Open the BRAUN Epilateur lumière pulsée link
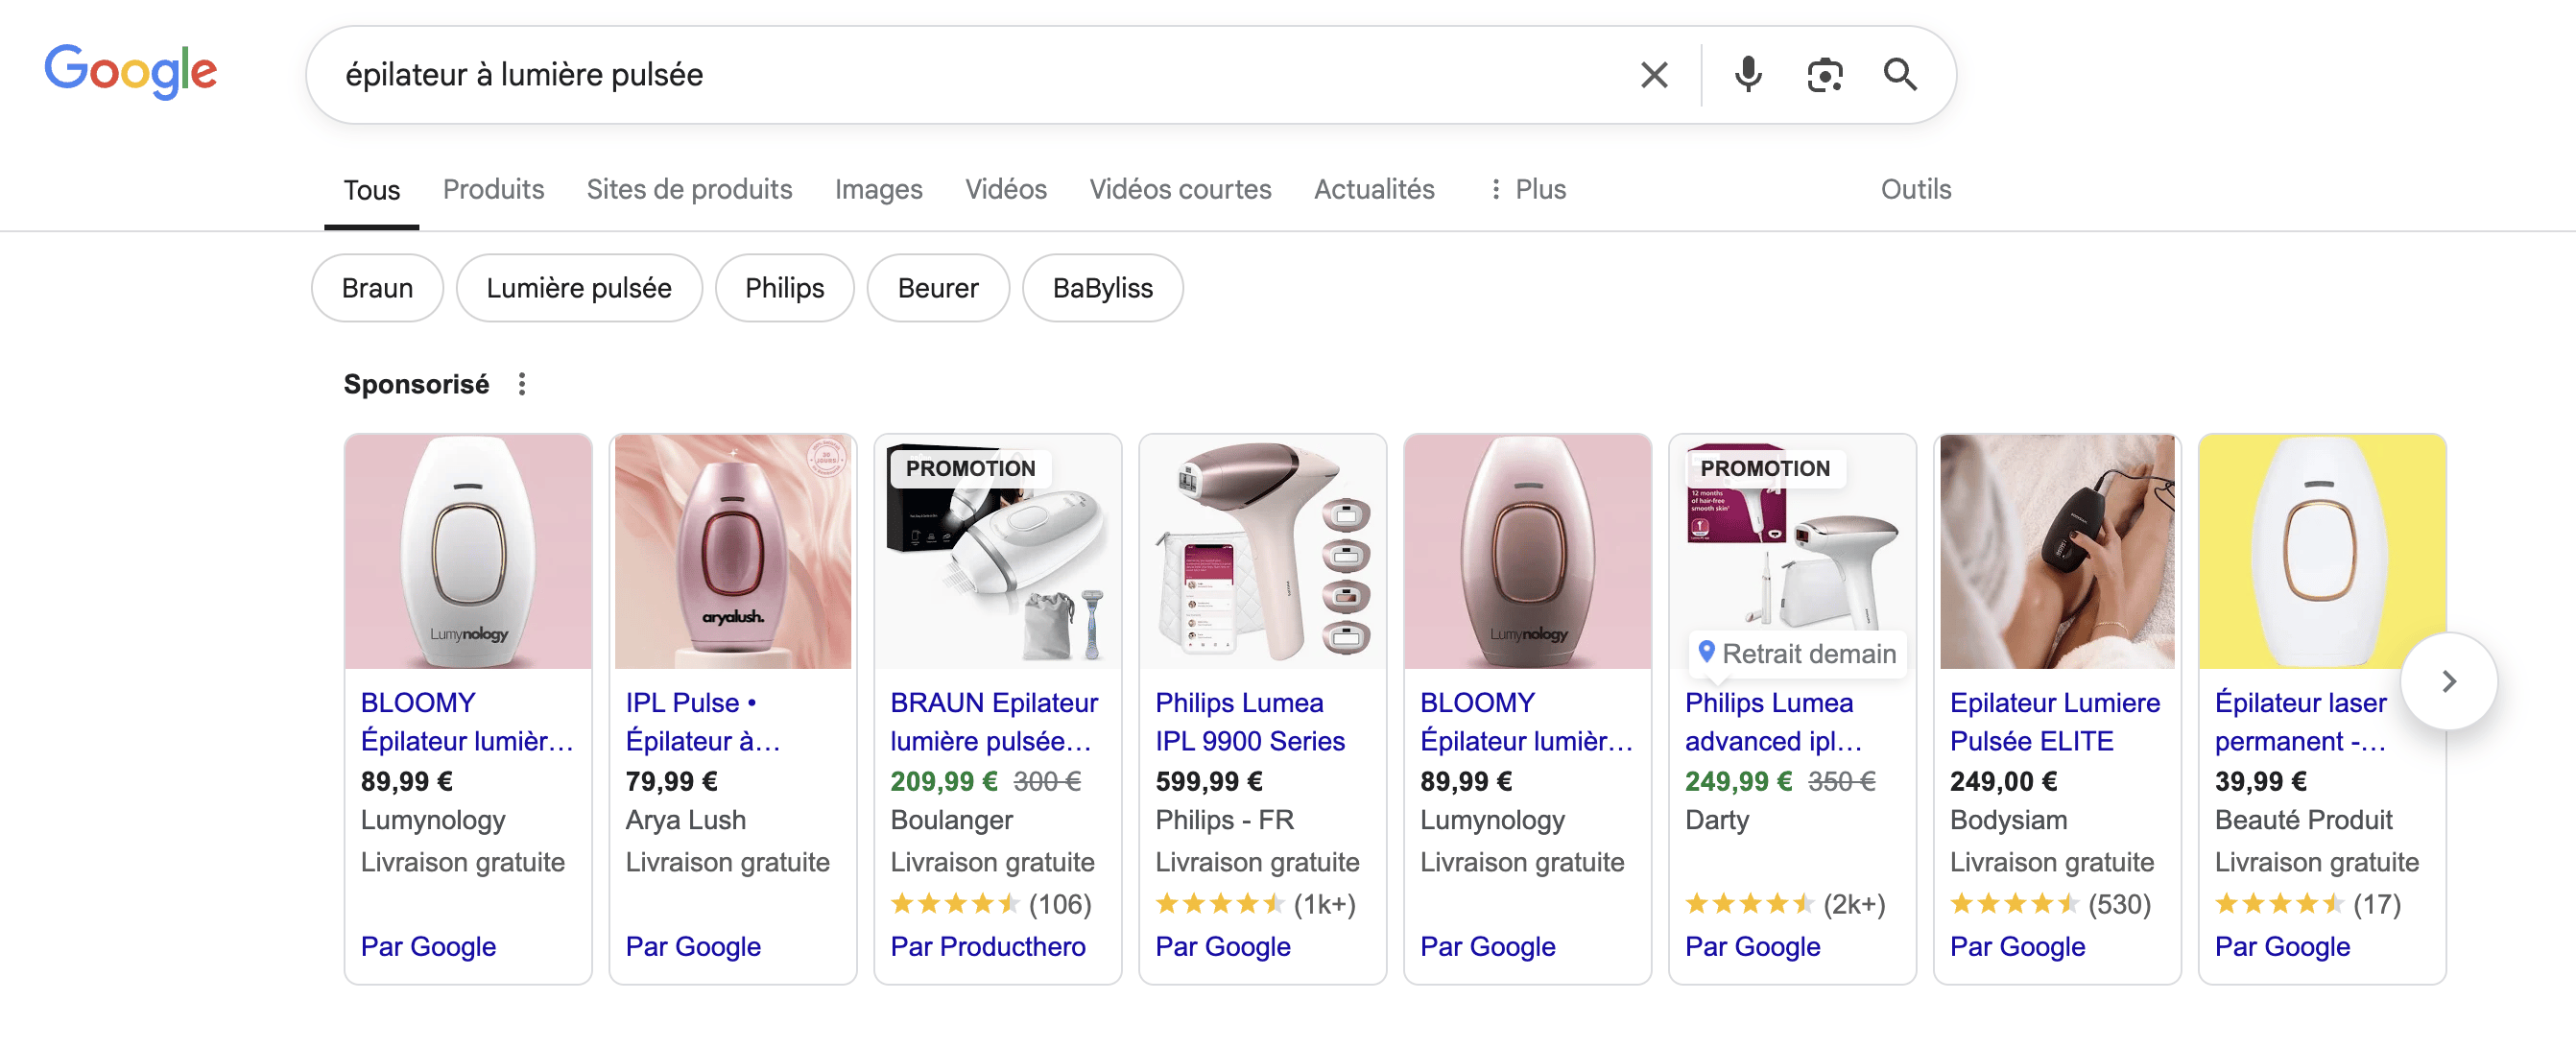This screenshot has height=1048, width=2576. pyautogui.click(x=994, y=722)
